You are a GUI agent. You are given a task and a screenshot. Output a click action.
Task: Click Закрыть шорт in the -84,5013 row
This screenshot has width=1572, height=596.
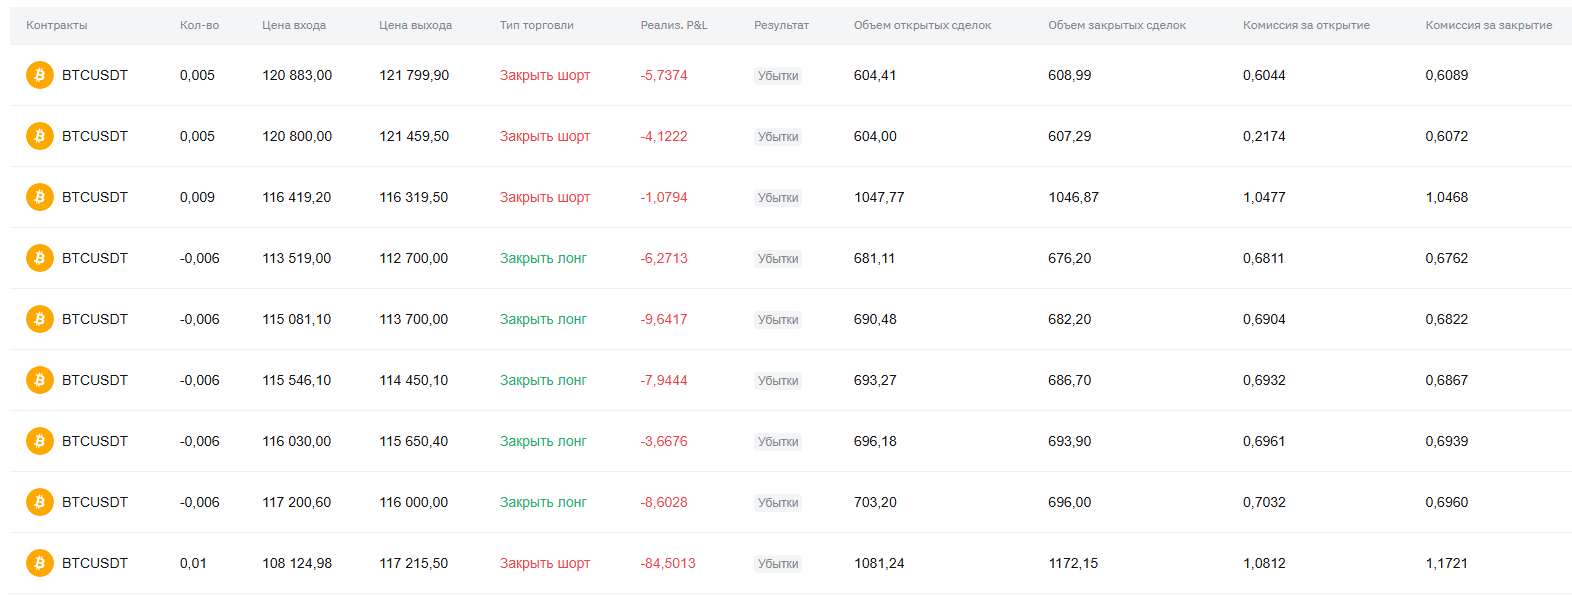coord(545,563)
